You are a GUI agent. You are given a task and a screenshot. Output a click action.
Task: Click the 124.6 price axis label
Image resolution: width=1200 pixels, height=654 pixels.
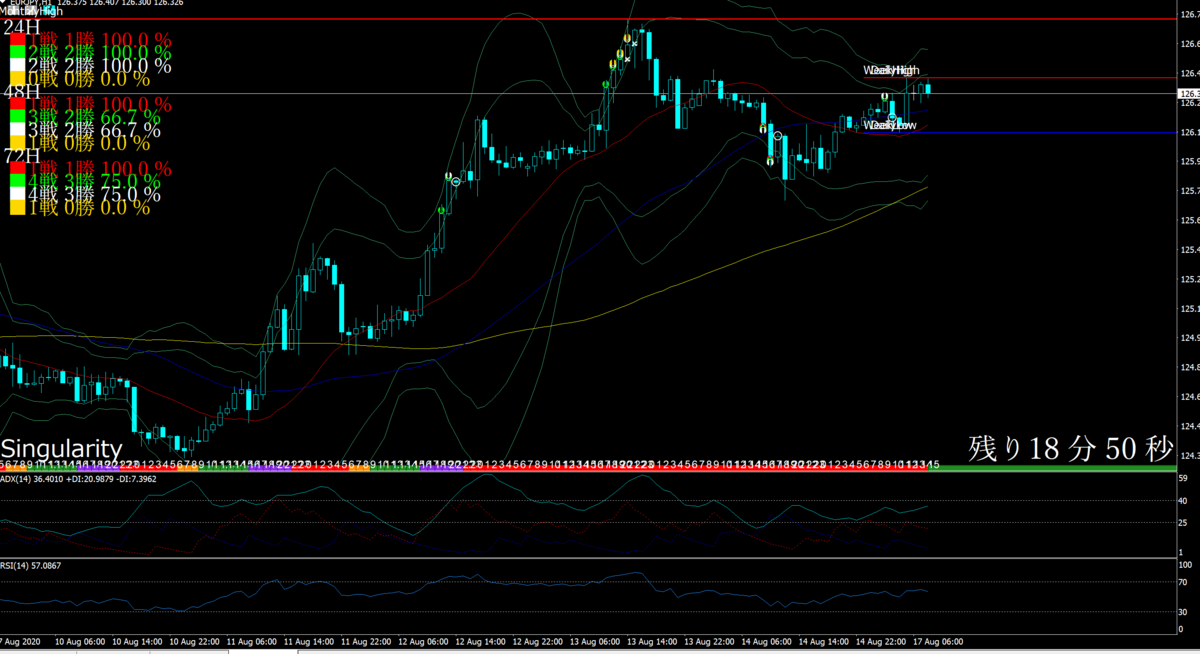coord(1189,397)
